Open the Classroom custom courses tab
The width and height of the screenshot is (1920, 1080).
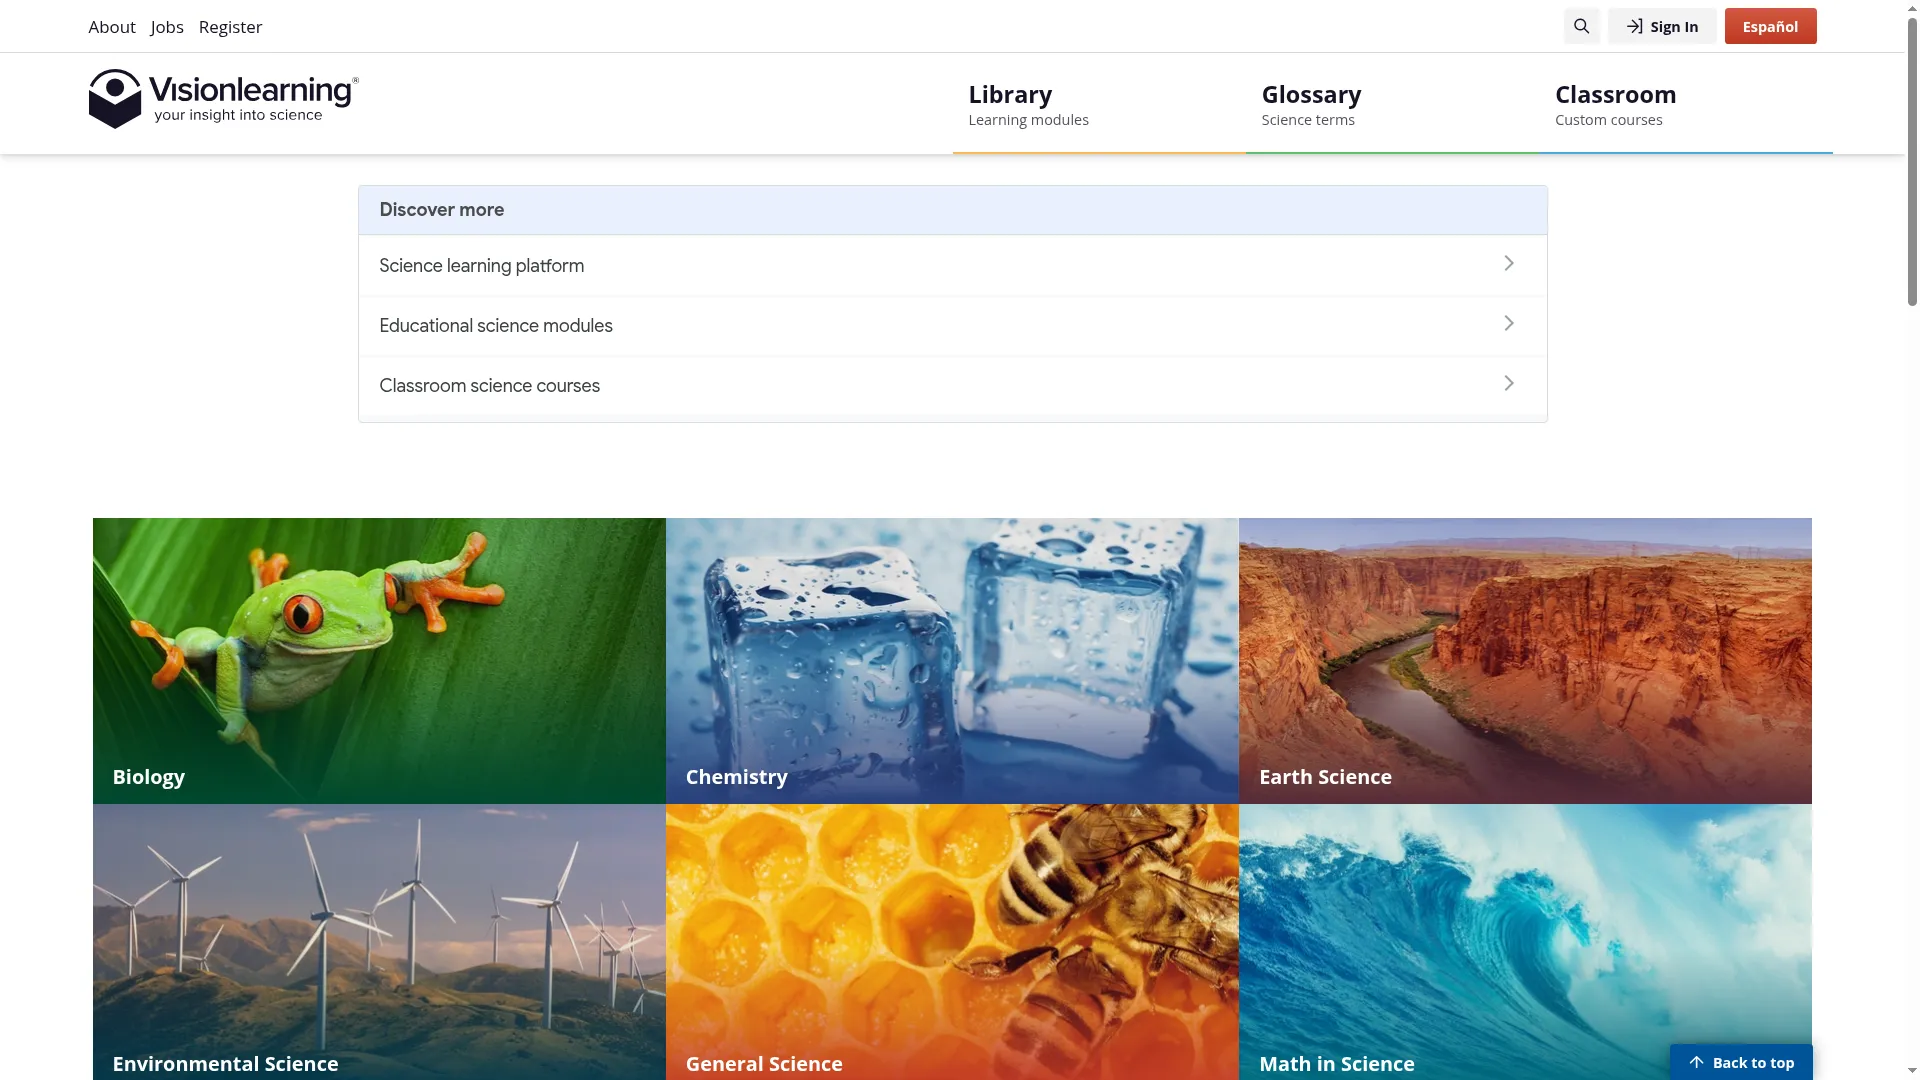(x=1686, y=104)
